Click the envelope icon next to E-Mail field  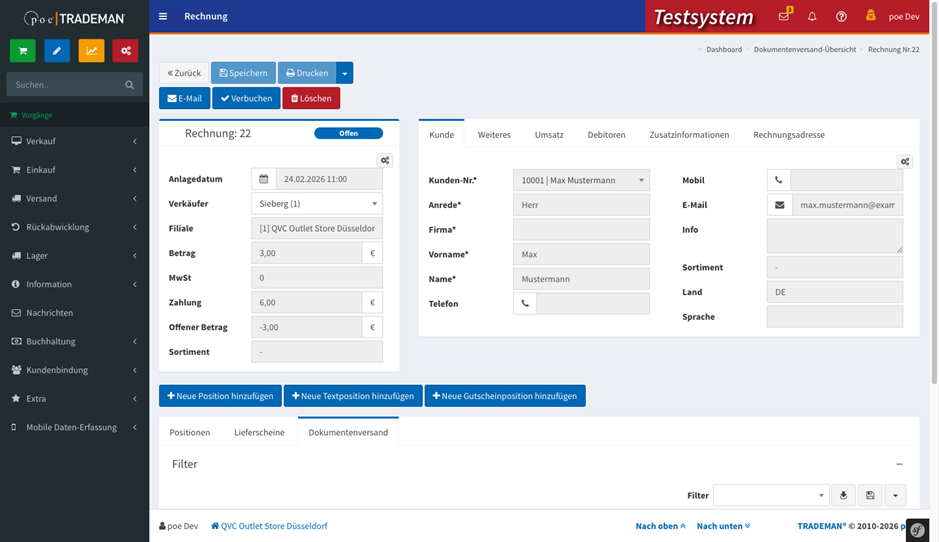780,205
